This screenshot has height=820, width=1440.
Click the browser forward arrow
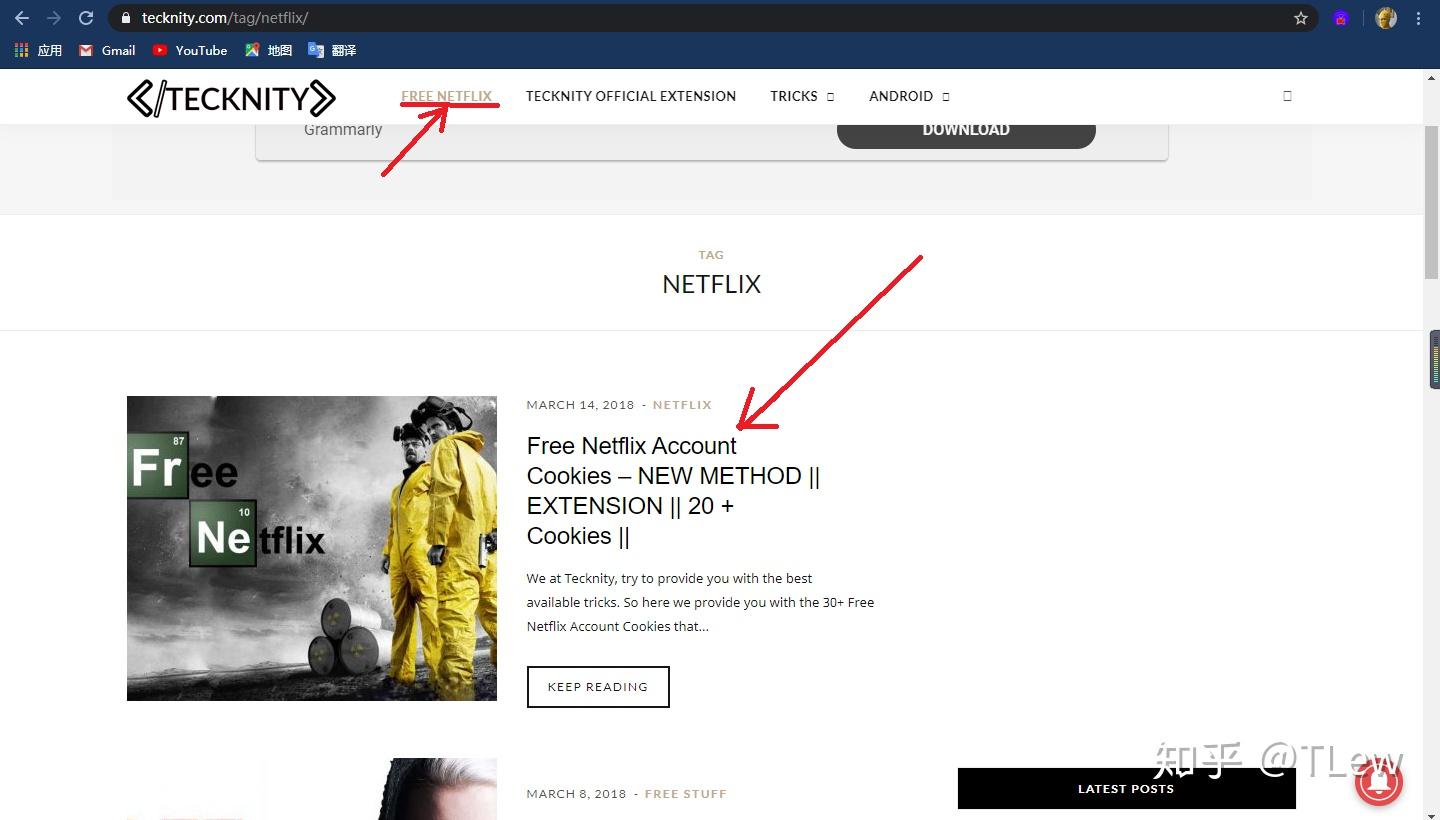pyautogui.click(x=54, y=18)
